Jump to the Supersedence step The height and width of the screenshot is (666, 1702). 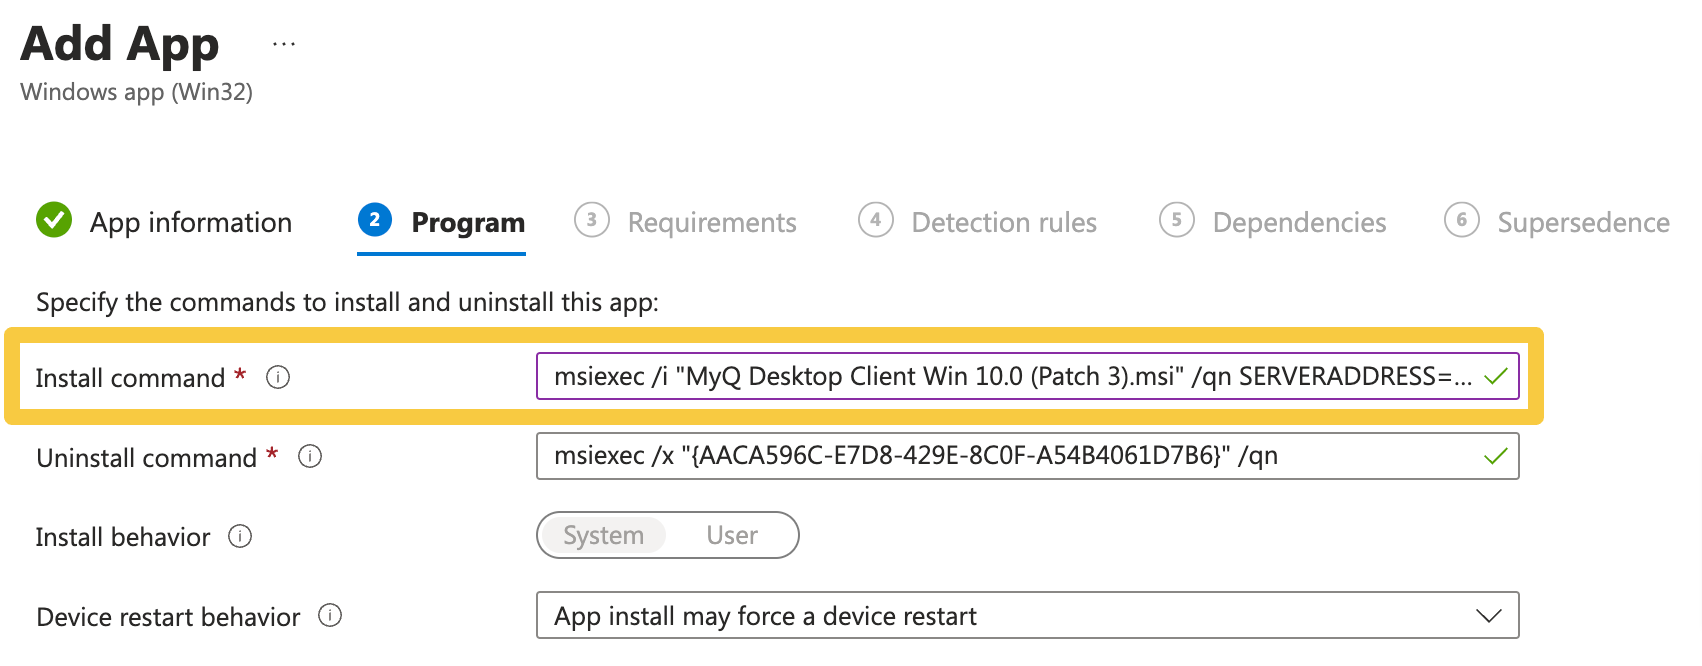point(1582,222)
